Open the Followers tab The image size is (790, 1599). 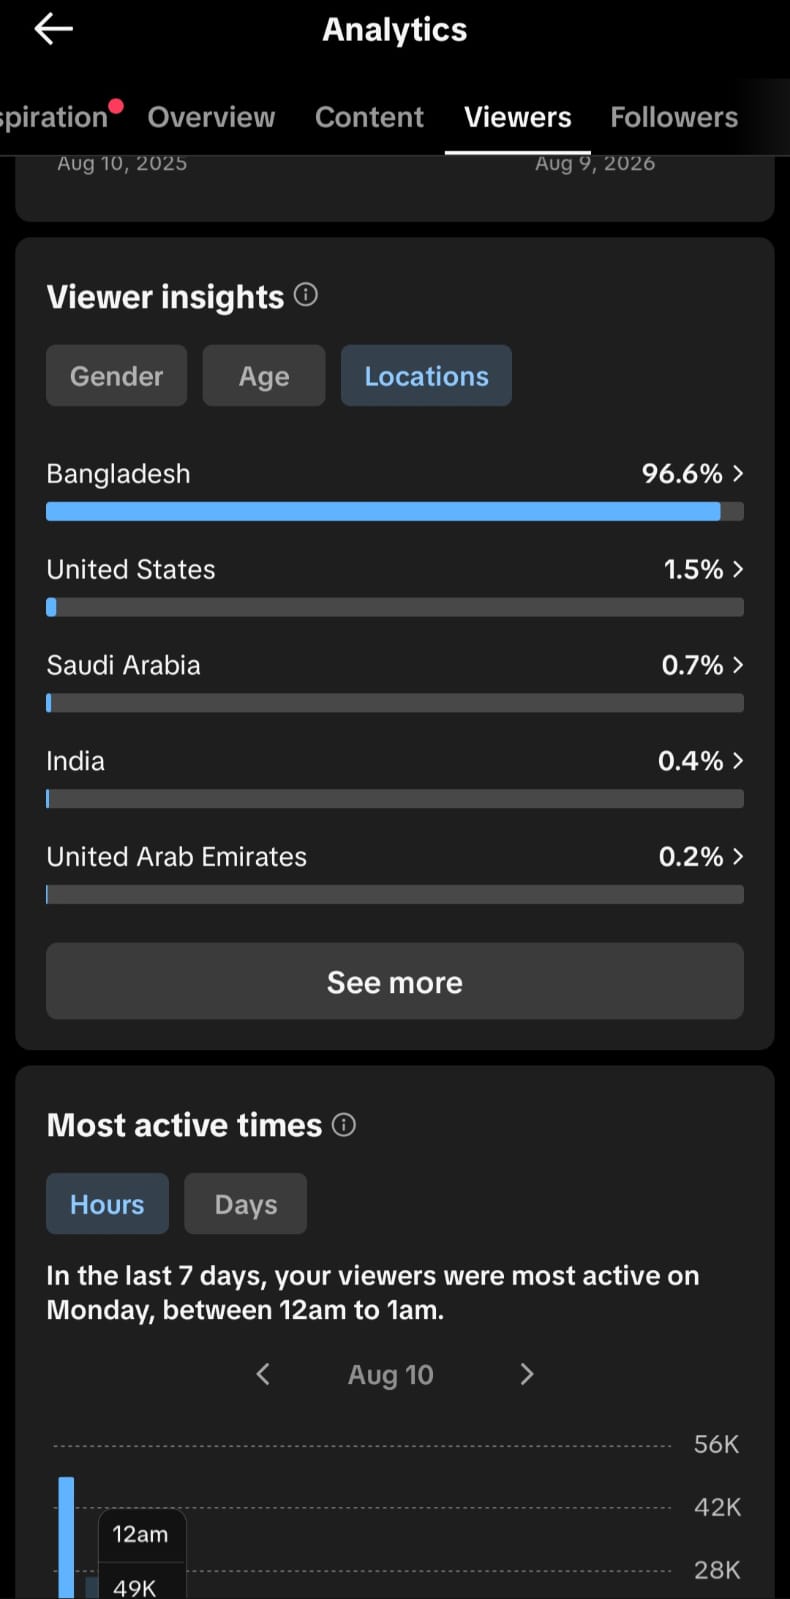[x=674, y=117]
